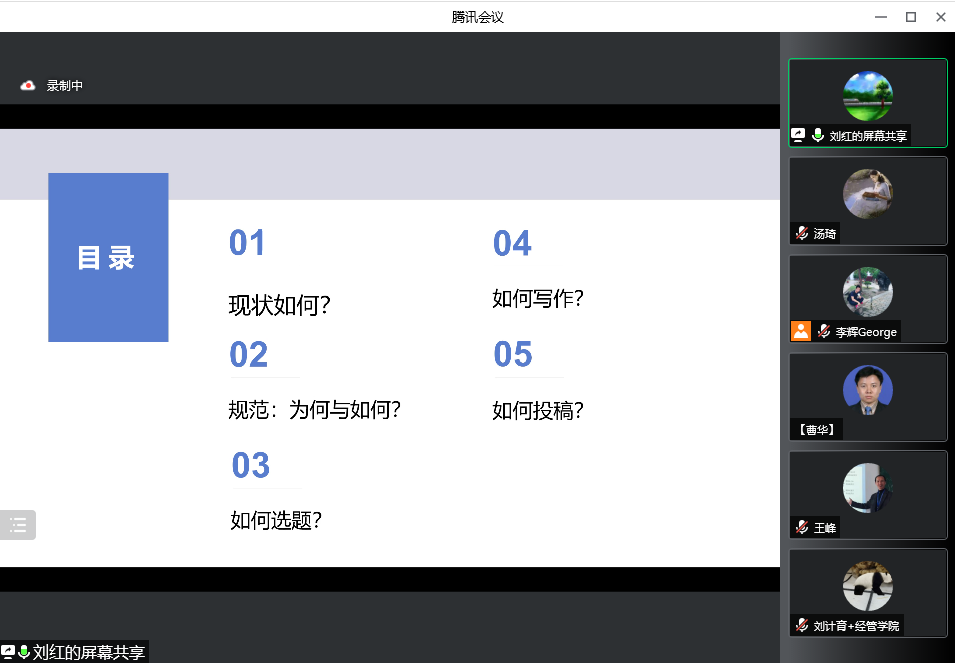The image size is (955, 663).
Task: Open the slide outline list button
Action: [x=18, y=525]
